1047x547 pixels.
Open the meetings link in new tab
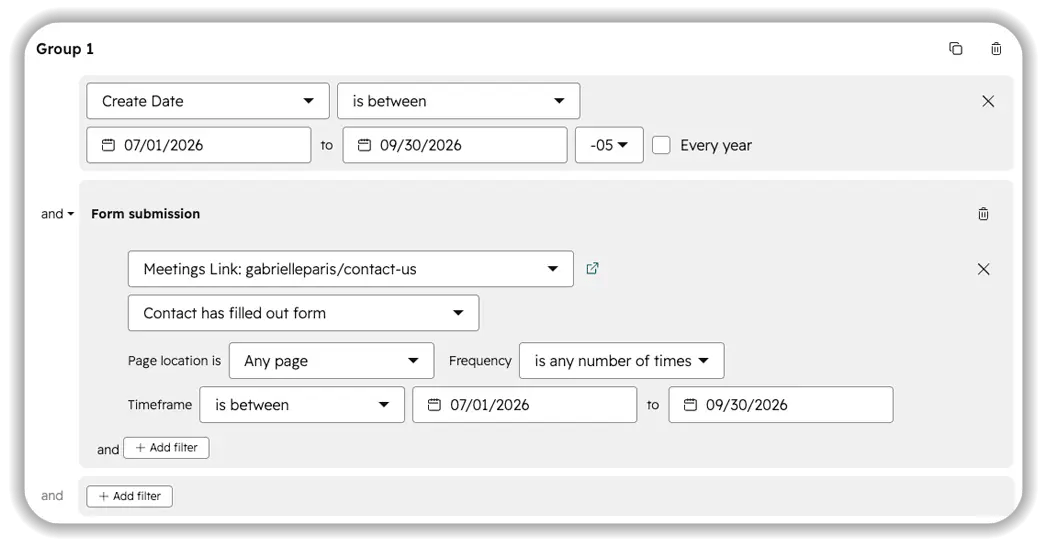click(x=592, y=268)
